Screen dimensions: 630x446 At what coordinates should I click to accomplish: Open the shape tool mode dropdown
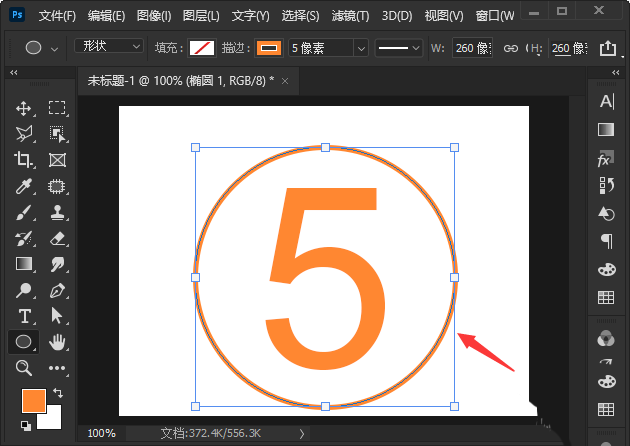point(109,47)
